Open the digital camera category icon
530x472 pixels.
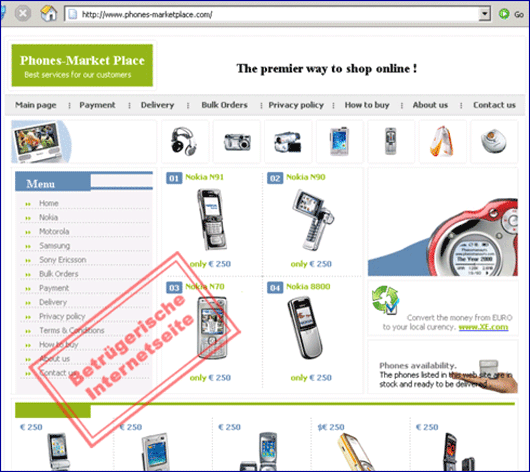click(237, 142)
